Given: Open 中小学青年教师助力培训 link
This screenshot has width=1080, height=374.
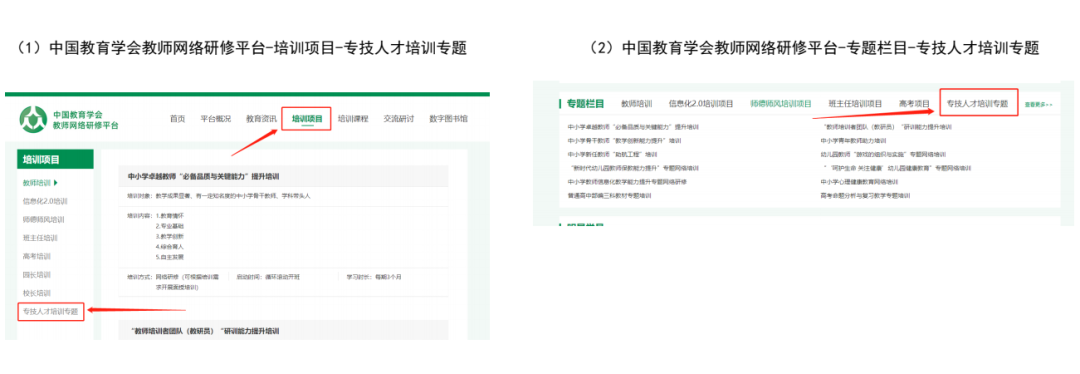Looking at the screenshot, I should point(853,141).
